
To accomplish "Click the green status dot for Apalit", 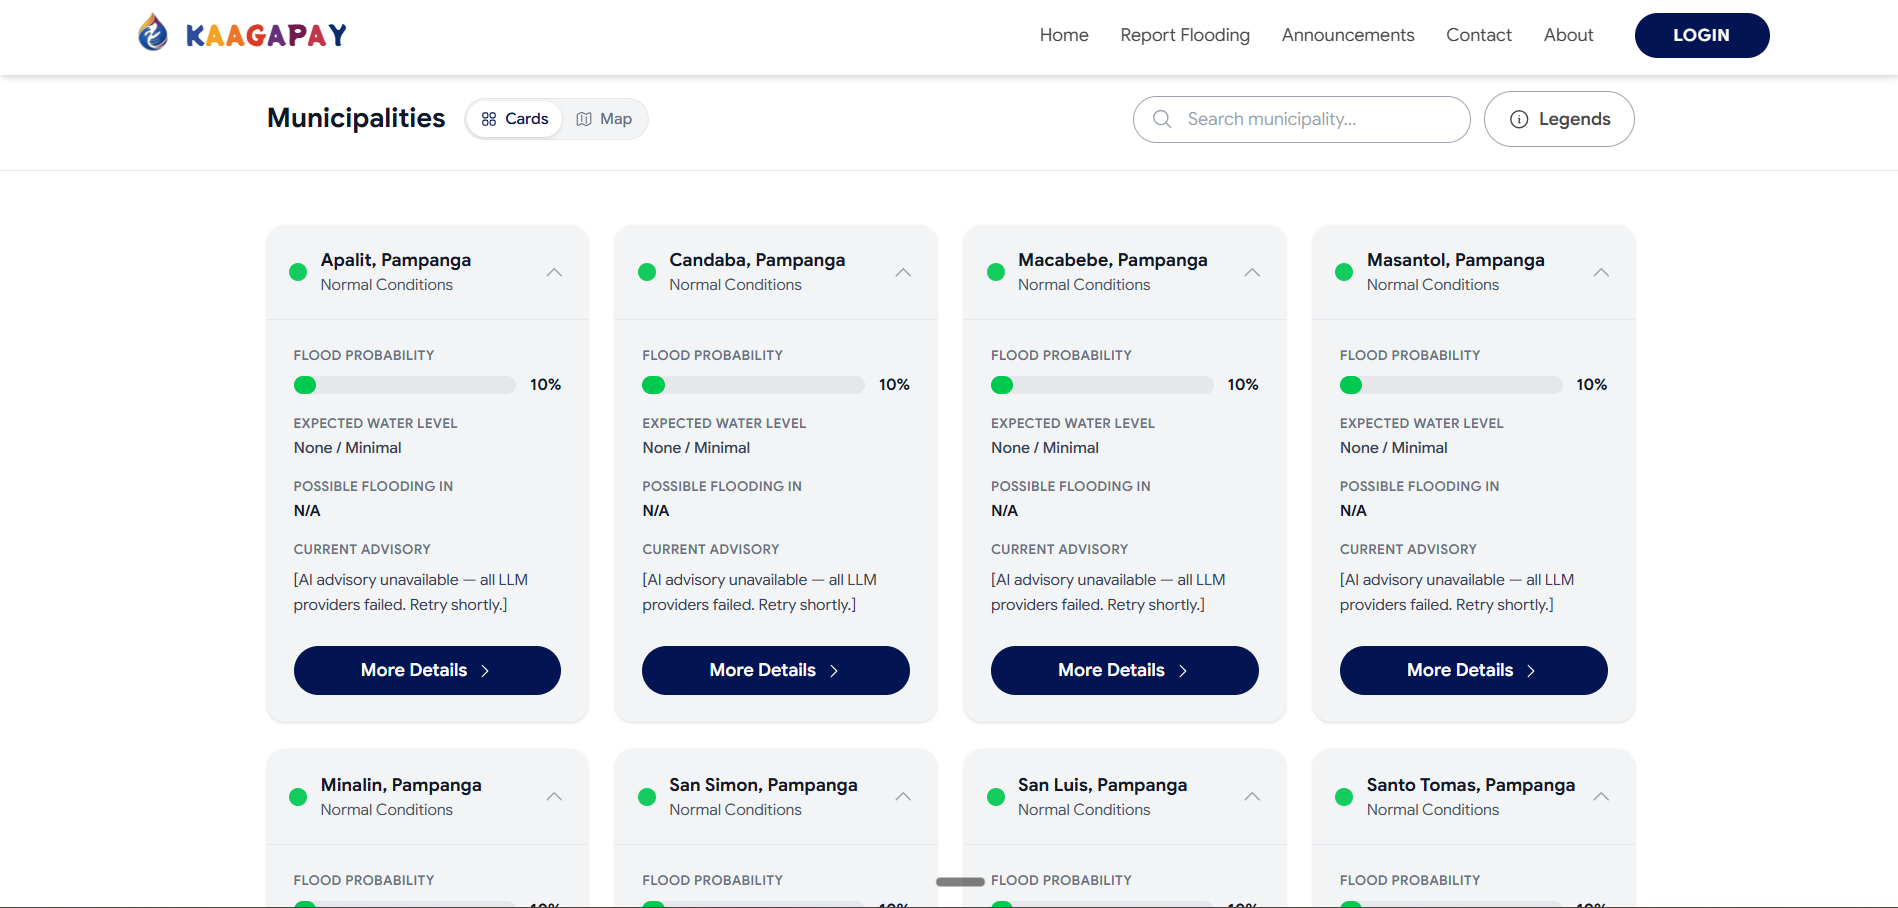I will [298, 272].
